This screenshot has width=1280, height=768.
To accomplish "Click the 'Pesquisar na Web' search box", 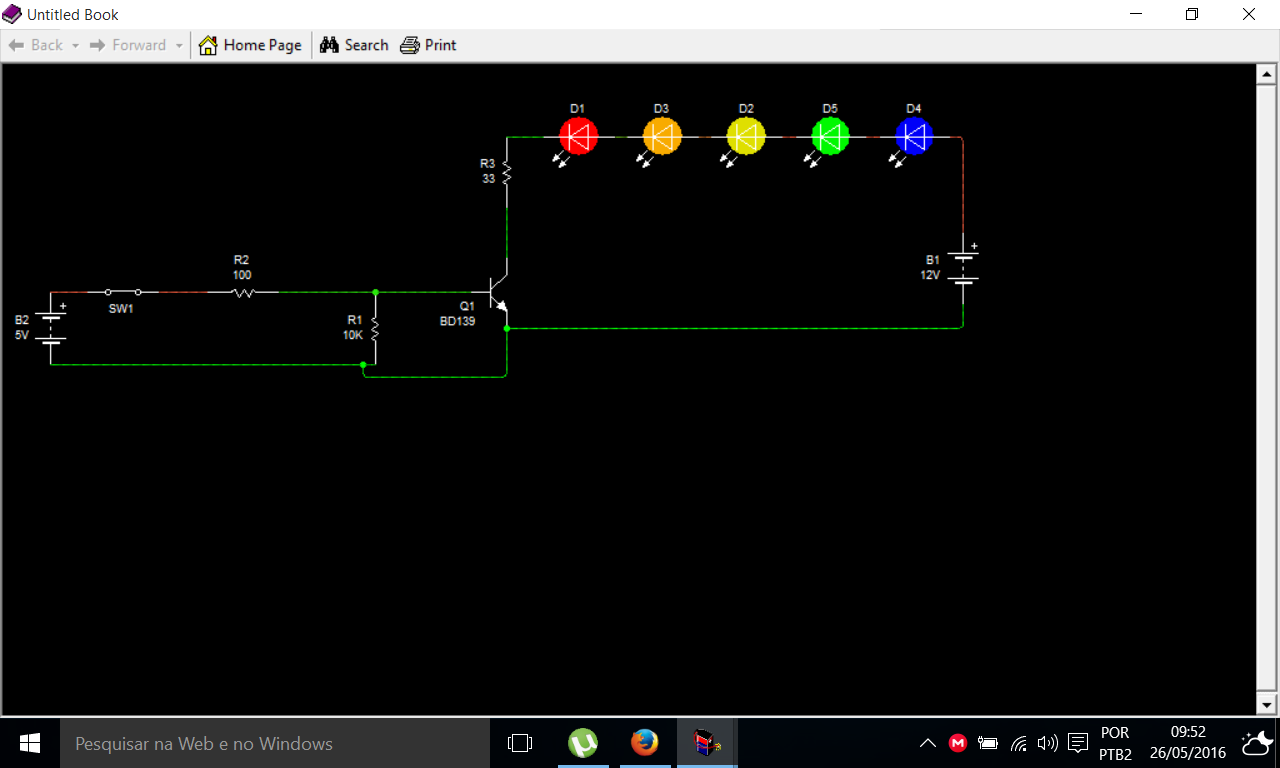I will click(x=274, y=743).
